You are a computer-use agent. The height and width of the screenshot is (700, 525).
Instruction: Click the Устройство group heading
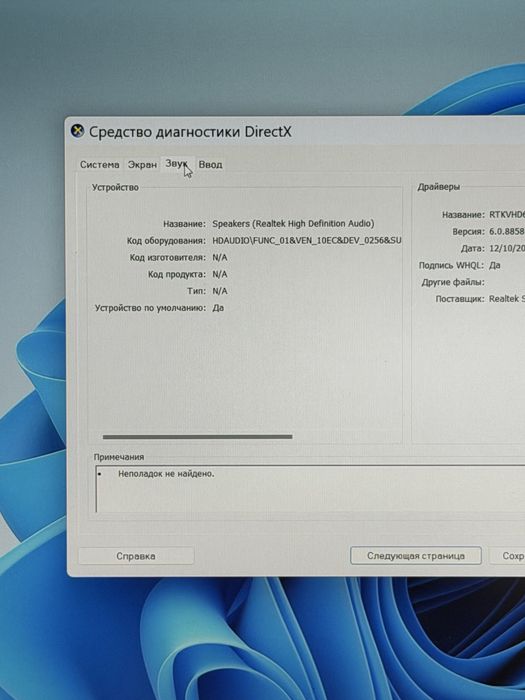pyautogui.click(x=115, y=188)
